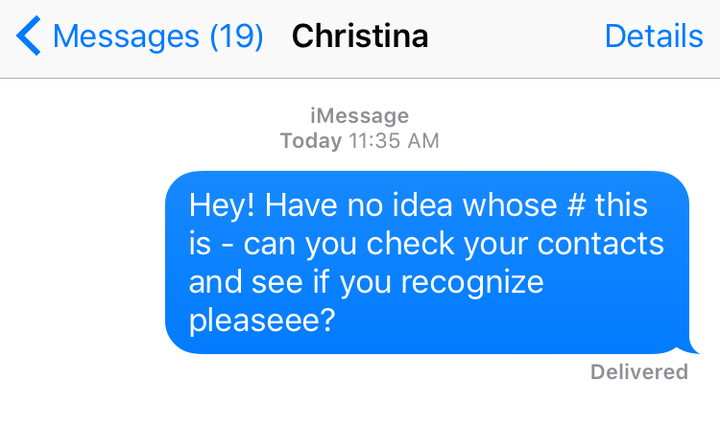720x429 pixels.
Task: Click the Today date label
Action: click(311, 141)
